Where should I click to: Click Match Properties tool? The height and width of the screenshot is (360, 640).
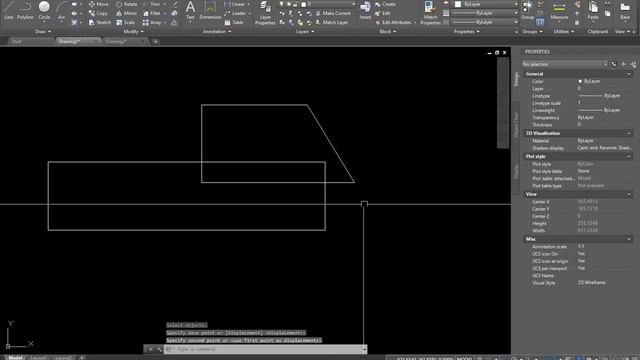point(430,13)
